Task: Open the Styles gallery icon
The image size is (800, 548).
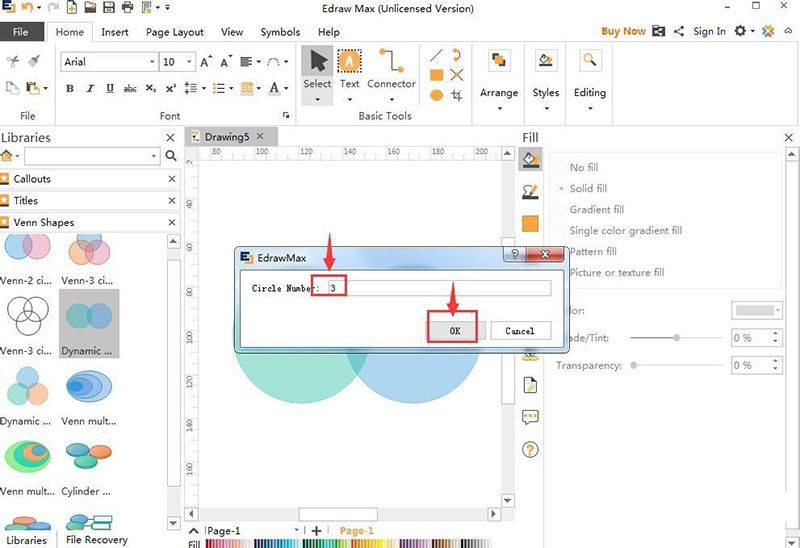Action: 546,63
